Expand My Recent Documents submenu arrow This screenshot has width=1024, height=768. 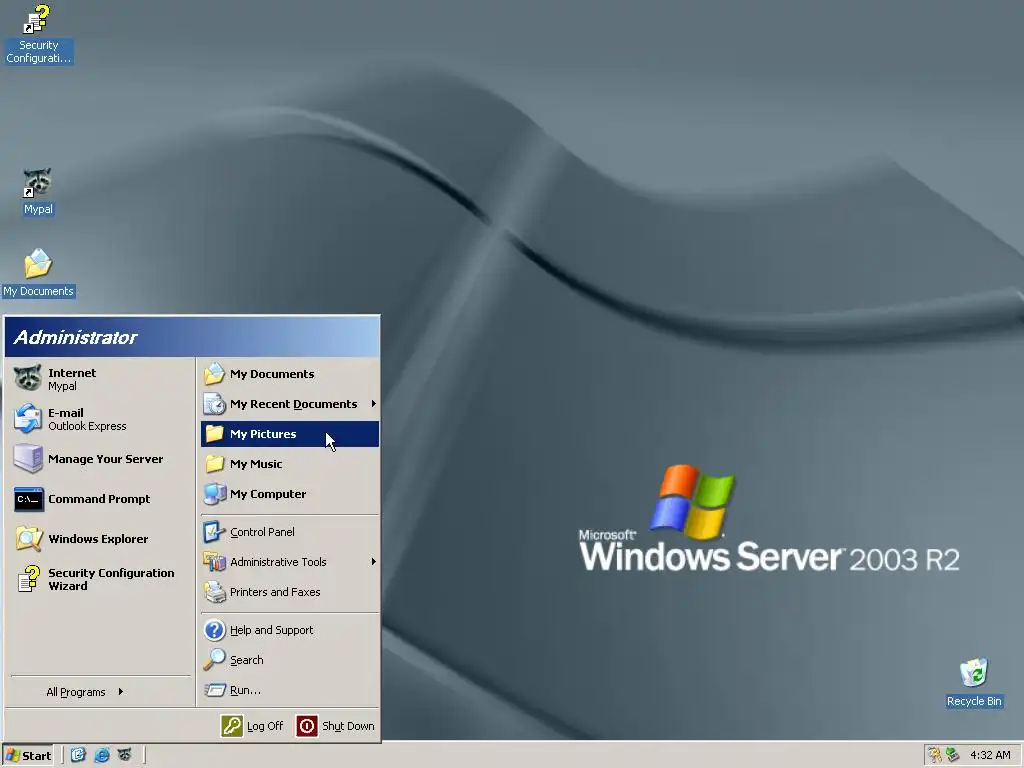pos(374,404)
